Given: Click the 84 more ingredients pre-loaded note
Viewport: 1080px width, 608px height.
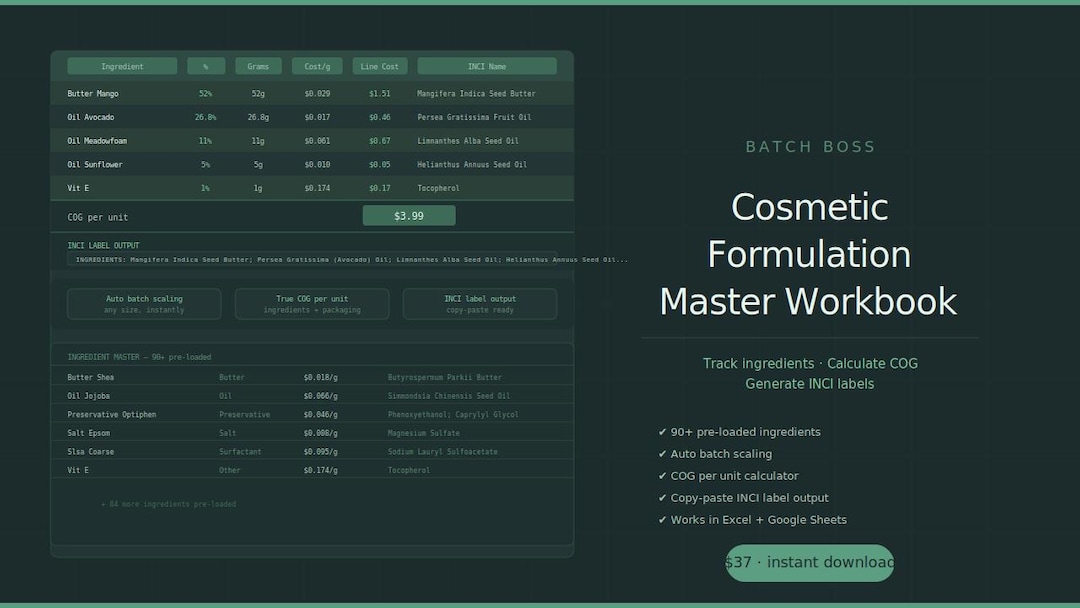Looking at the screenshot, I should click(169, 504).
